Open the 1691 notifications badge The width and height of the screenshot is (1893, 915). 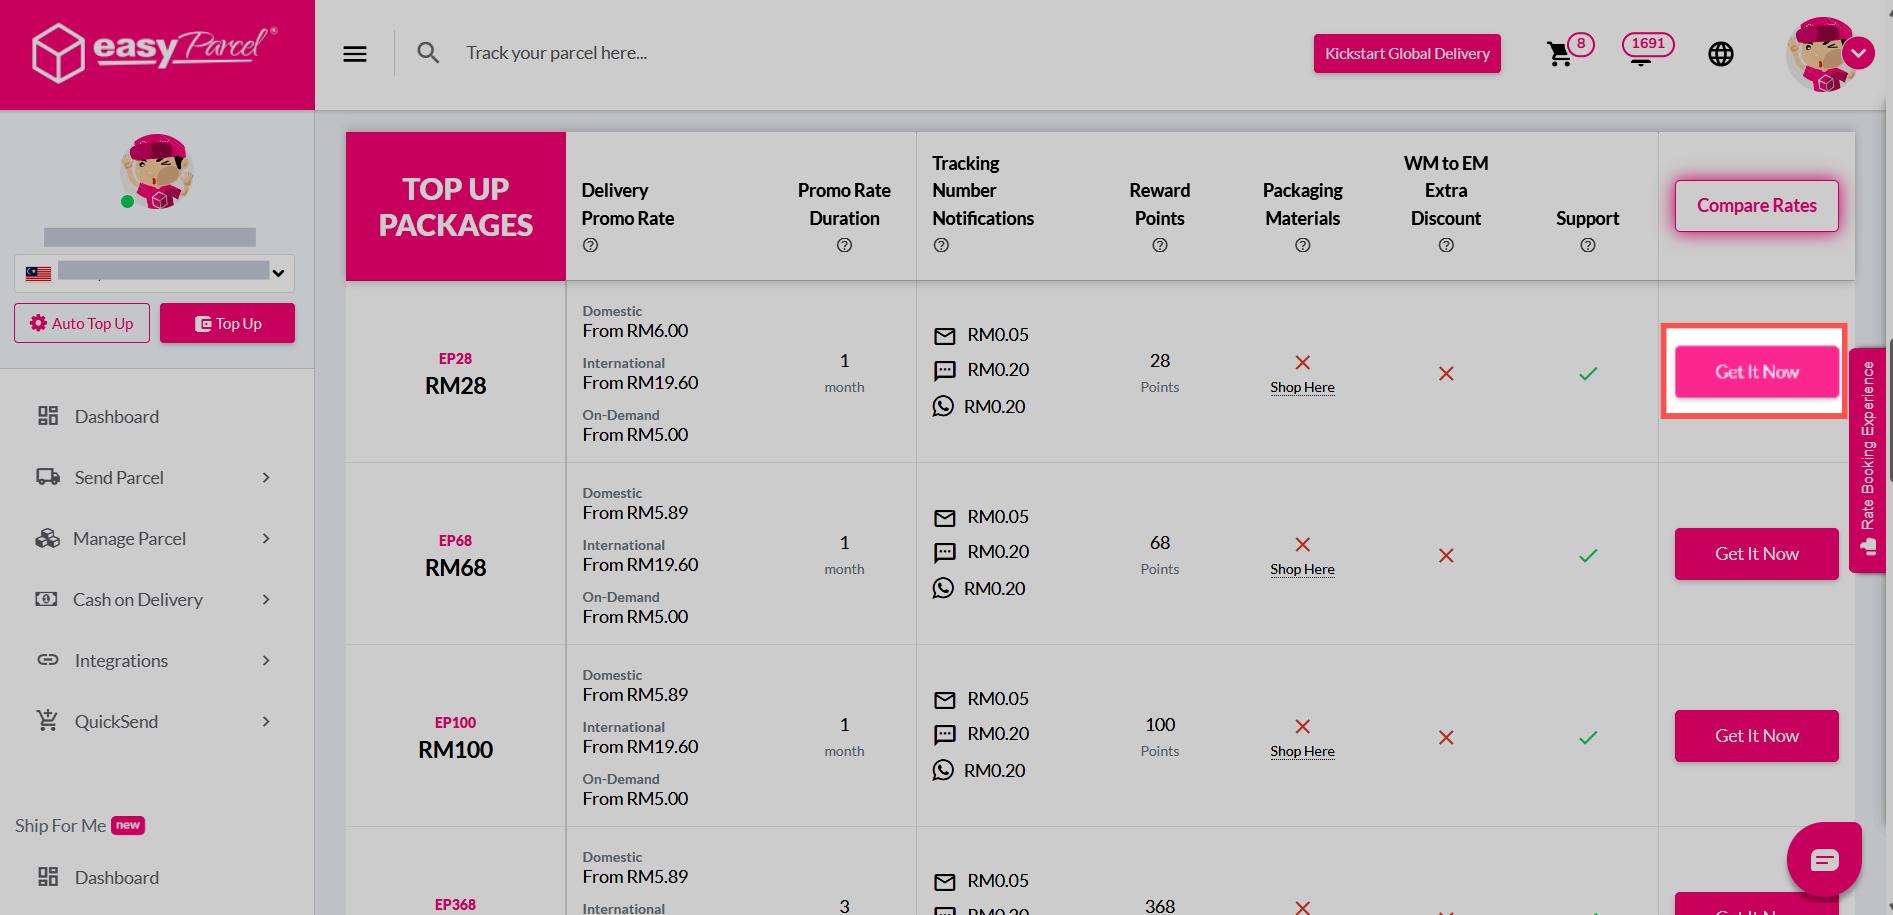(1648, 45)
